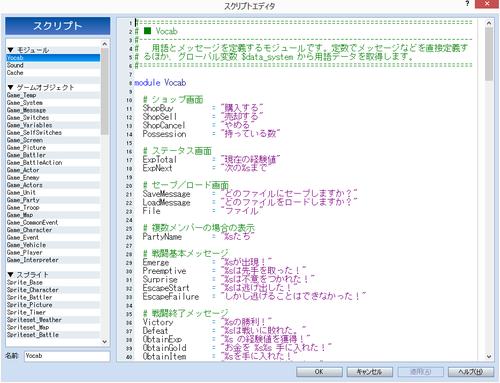Image resolution: width=500 pixels, height=383 pixels.
Task: Select the Game_Enemy script
Action: coord(53,177)
